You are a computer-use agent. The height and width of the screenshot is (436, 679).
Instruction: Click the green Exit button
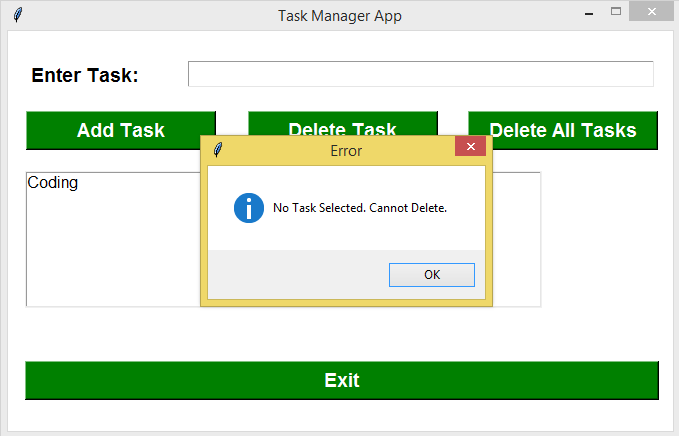(342, 380)
